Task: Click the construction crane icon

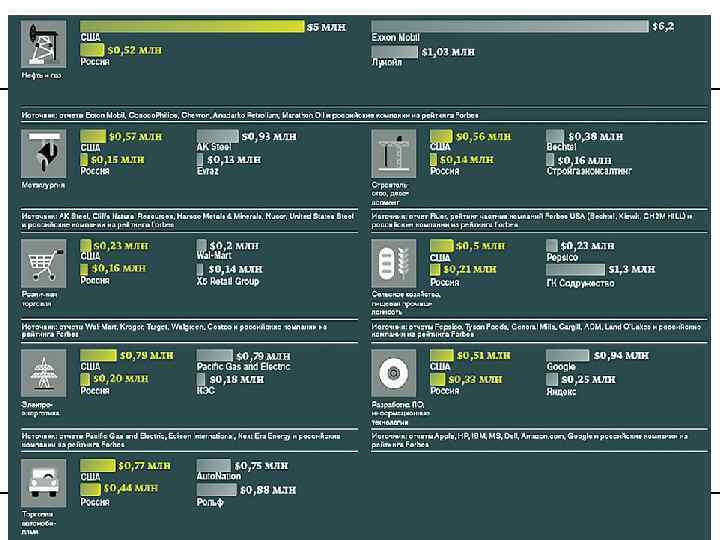Action: pos(394,153)
